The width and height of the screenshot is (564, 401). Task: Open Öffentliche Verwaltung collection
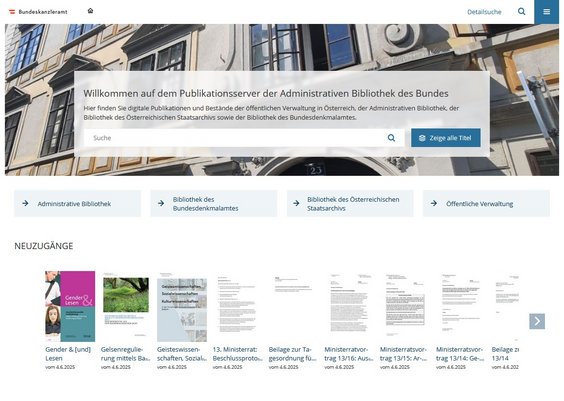click(x=486, y=204)
